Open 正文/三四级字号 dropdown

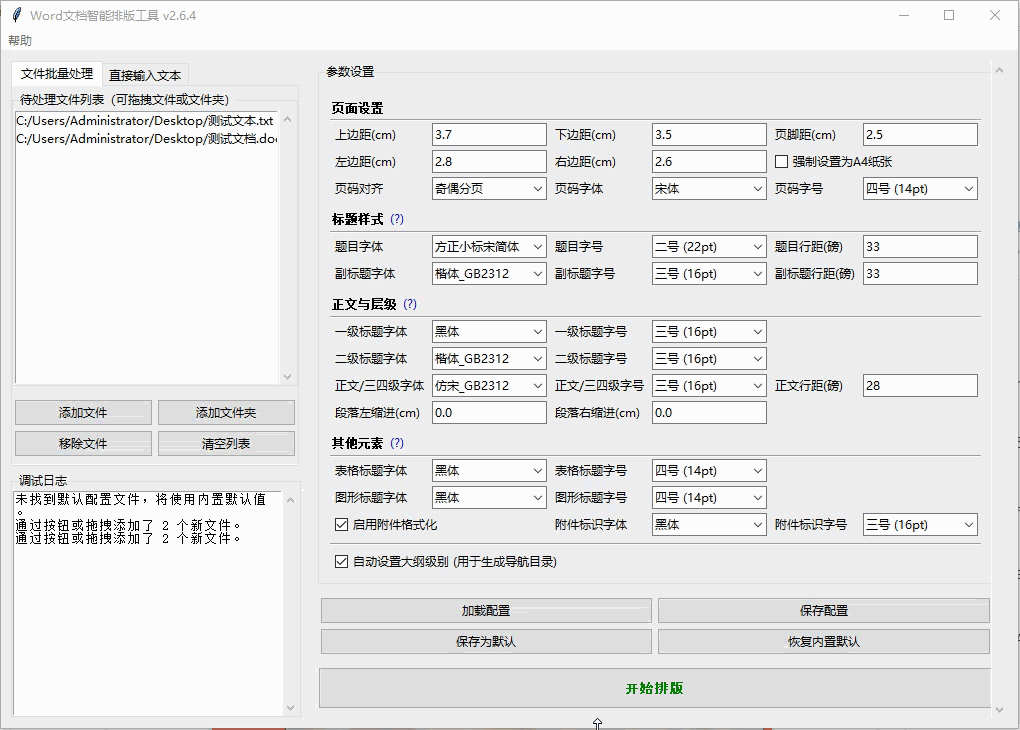tap(709, 386)
